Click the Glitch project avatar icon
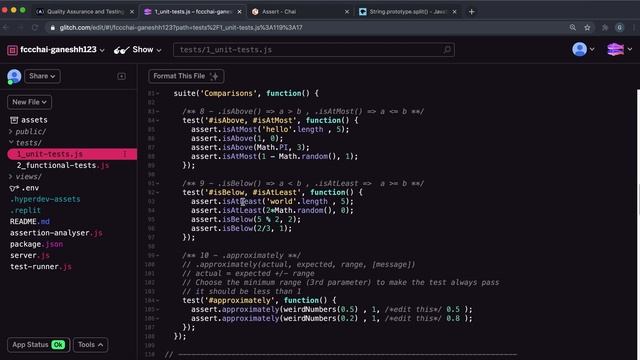This screenshot has width=640, height=360. 12,50
